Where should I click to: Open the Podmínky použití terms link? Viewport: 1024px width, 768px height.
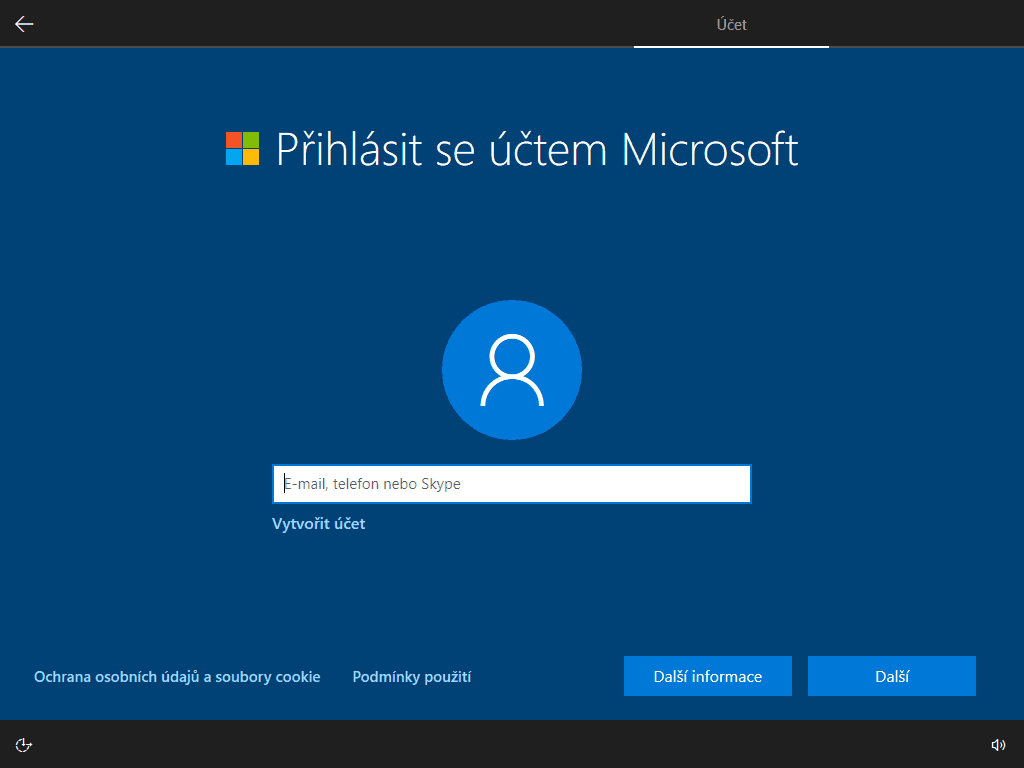pyautogui.click(x=413, y=676)
